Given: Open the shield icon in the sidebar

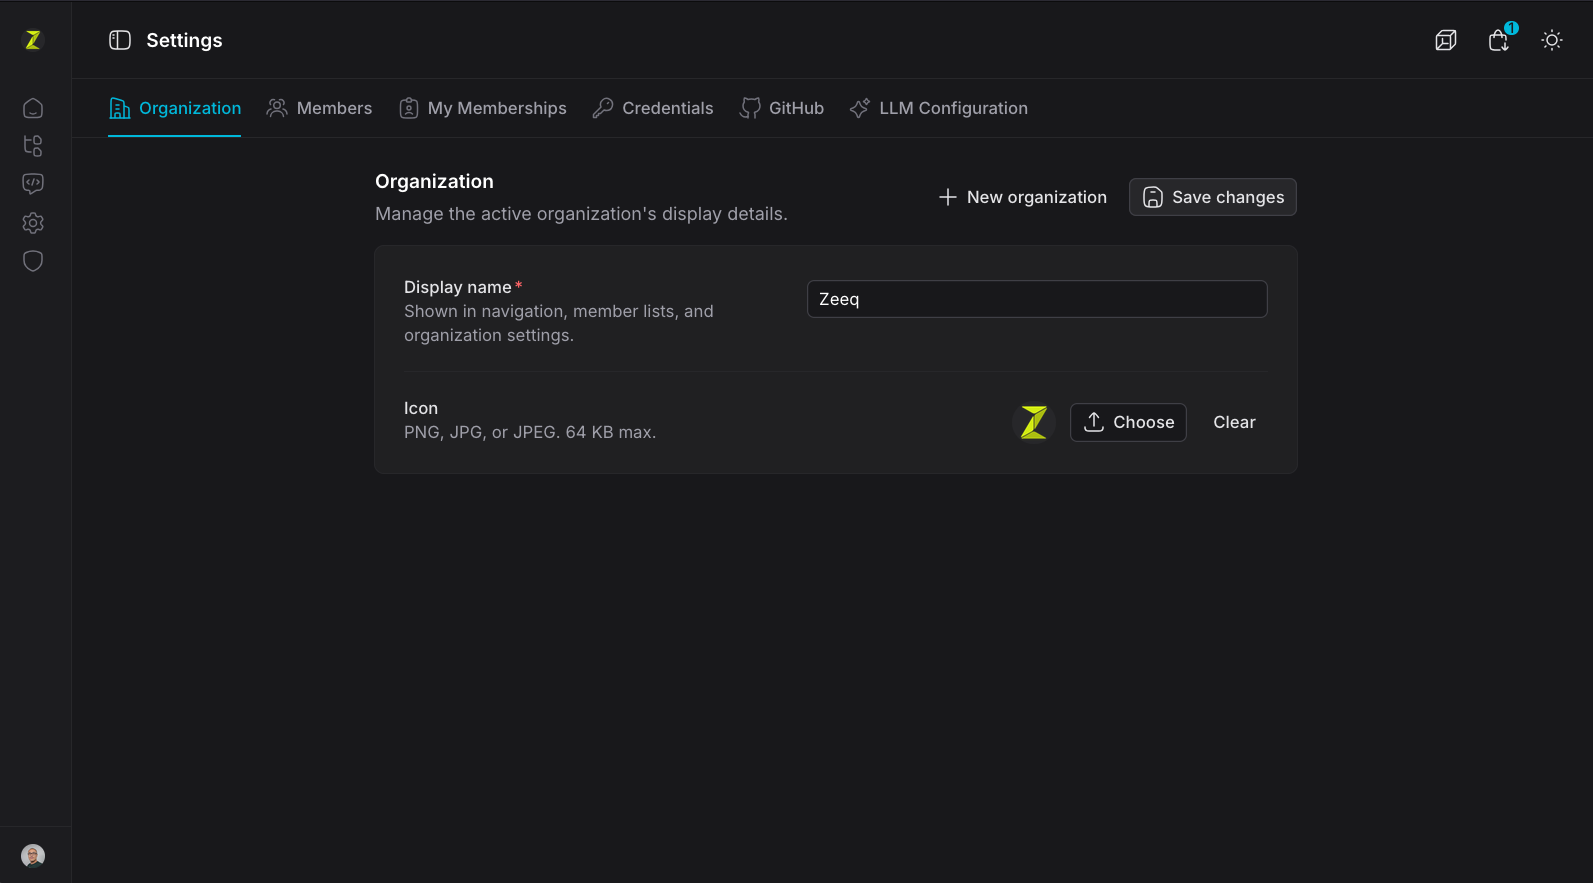Looking at the screenshot, I should pyautogui.click(x=33, y=261).
